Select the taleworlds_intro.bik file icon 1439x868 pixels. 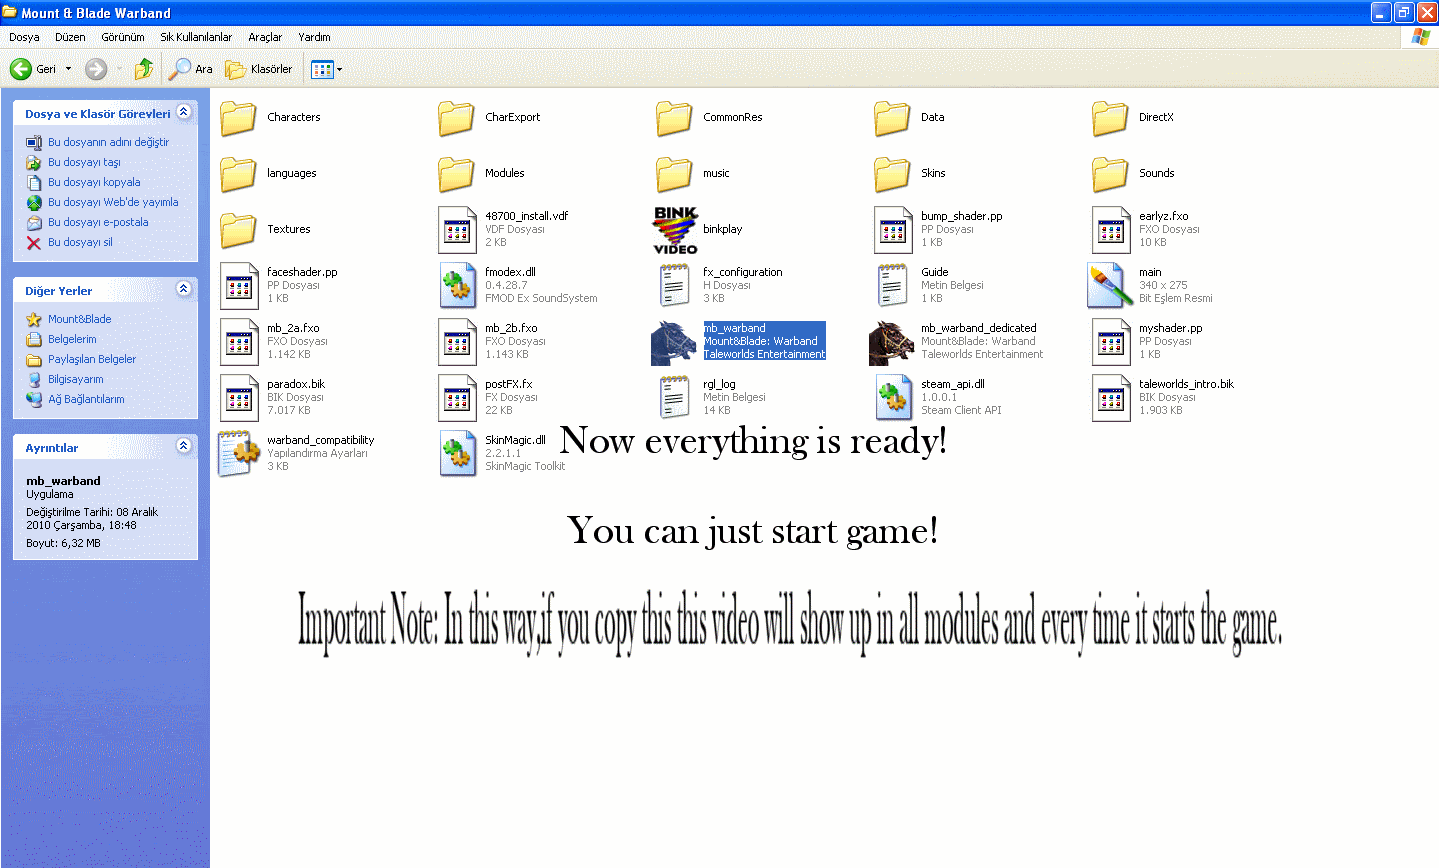click(x=1111, y=398)
